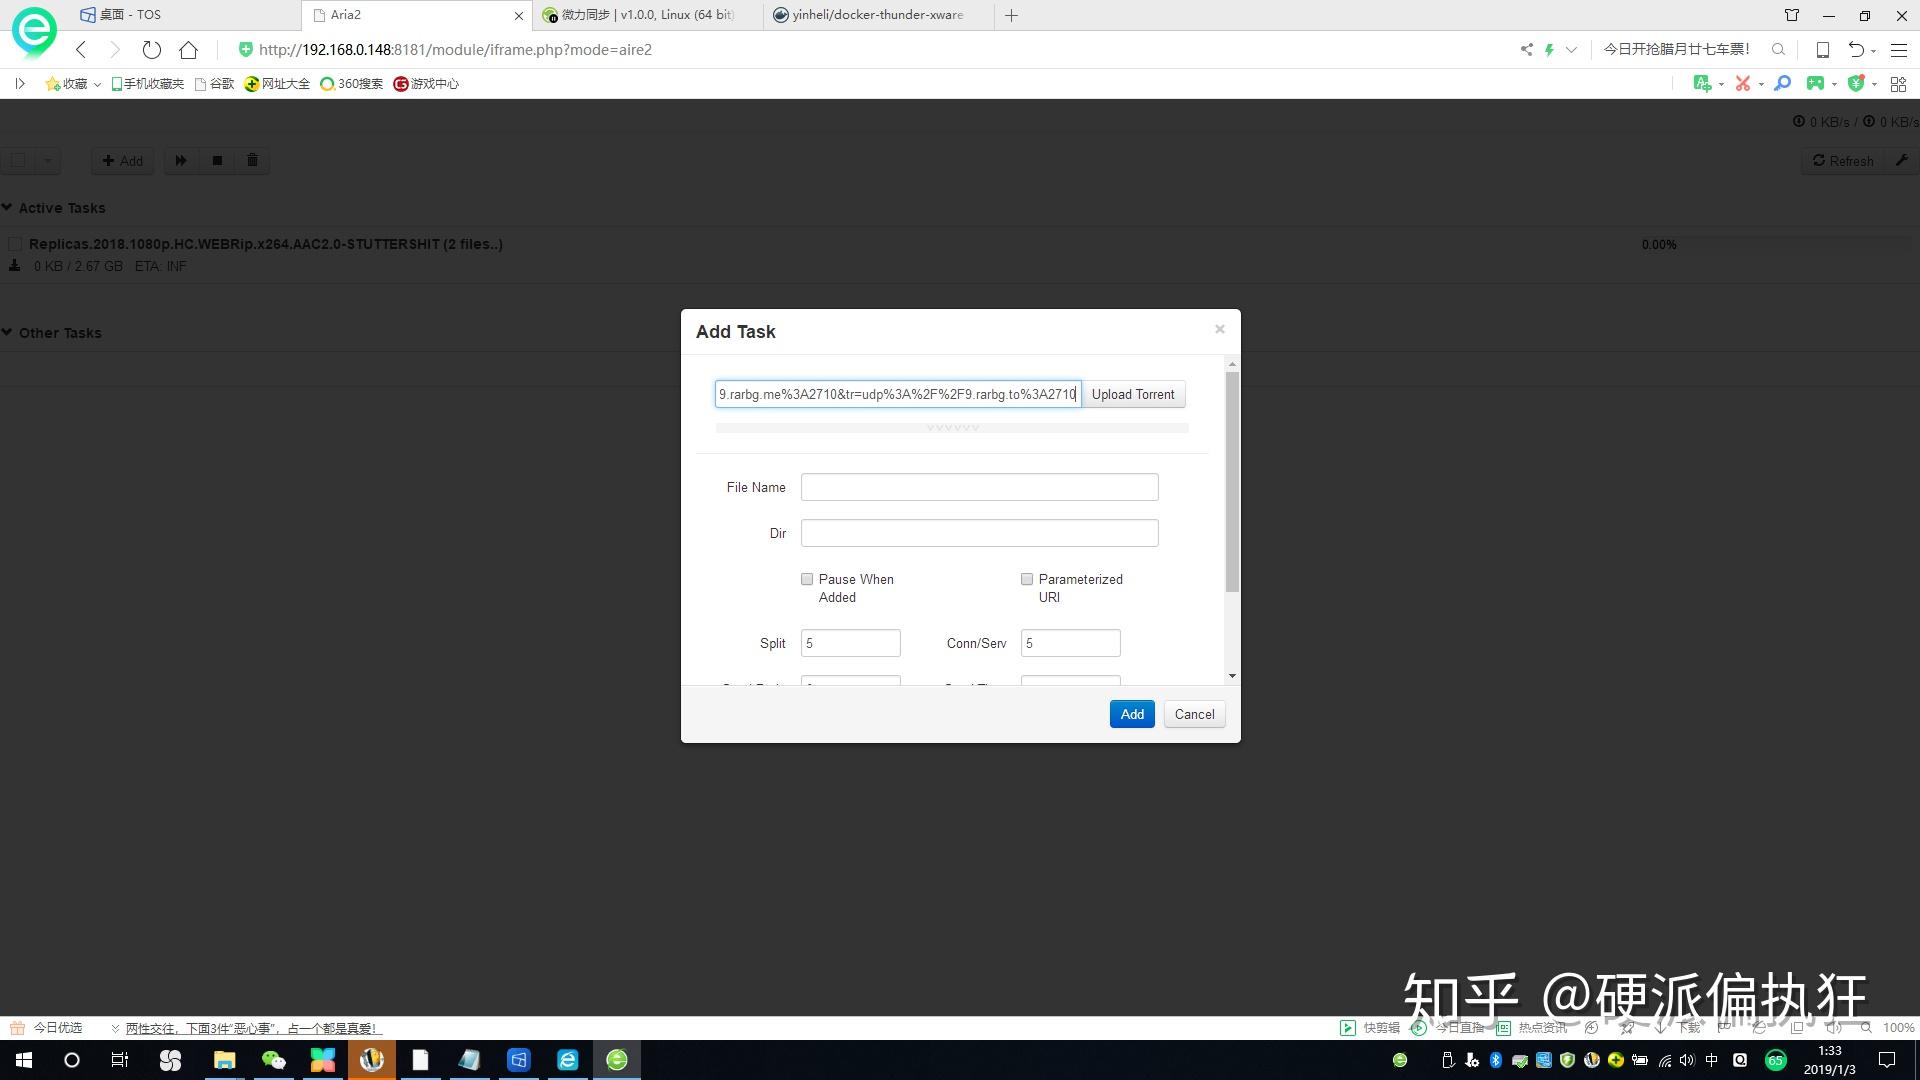
Task: Click the browser back arrow
Action: click(x=81, y=50)
